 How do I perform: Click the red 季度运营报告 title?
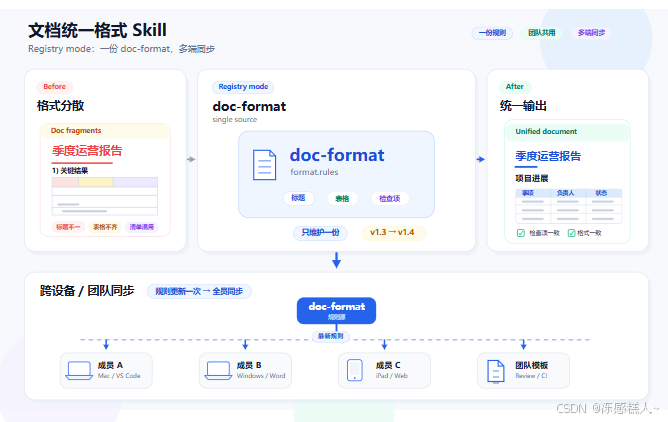point(87,151)
